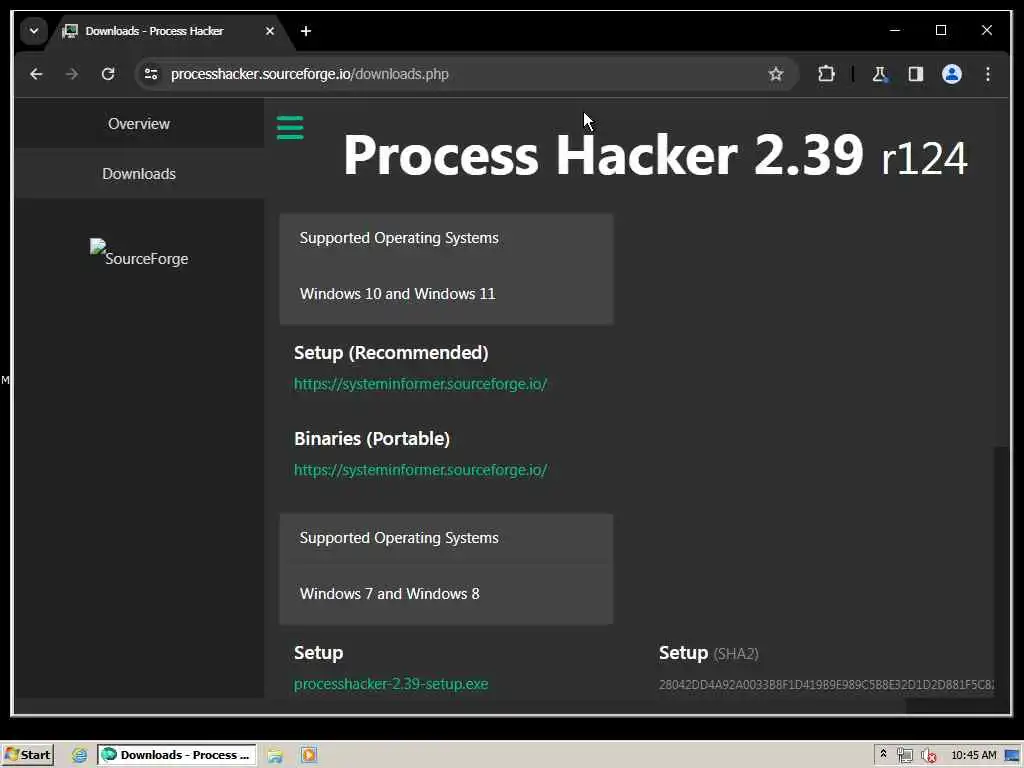The width and height of the screenshot is (1024, 768).
Task: Click the network icon in system tray
Action: (904, 756)
